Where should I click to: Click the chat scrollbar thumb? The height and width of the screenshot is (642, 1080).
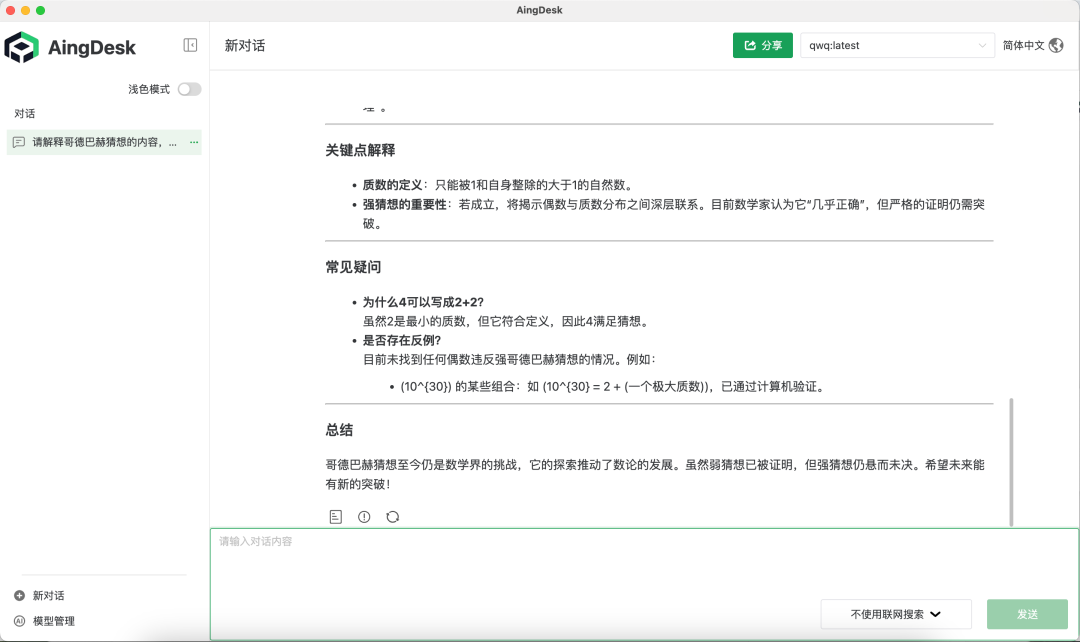[1011, 462]
